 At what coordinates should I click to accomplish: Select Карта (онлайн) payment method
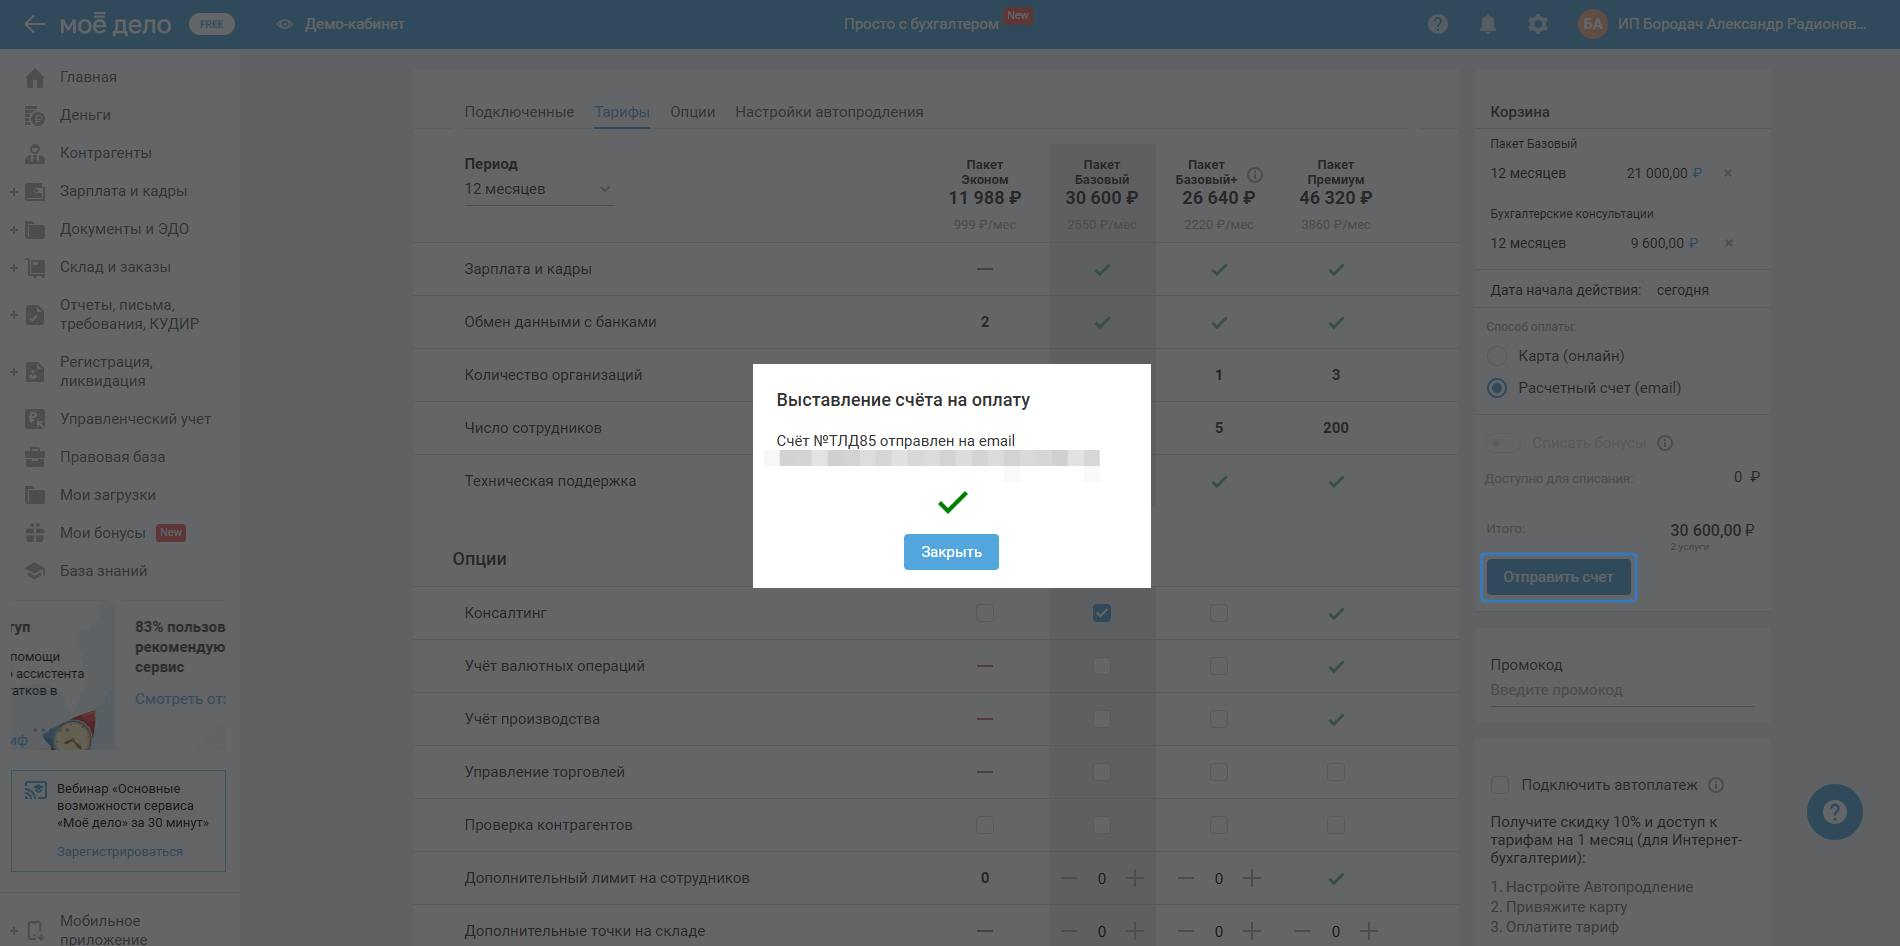tap(1497, 356)
